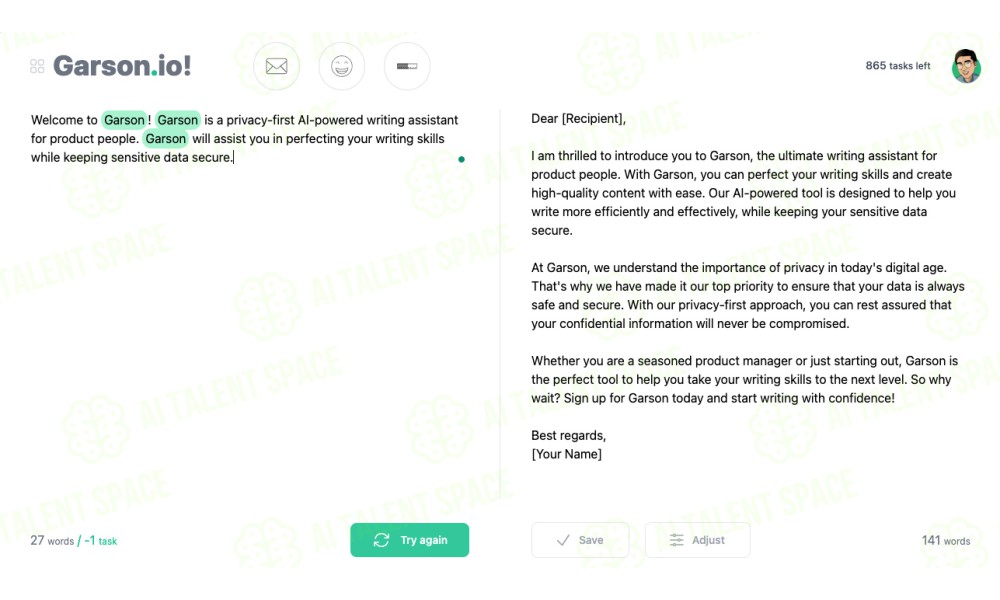Save the generated email
Viewport: 1000px width, 600px height.
[580, 540]
